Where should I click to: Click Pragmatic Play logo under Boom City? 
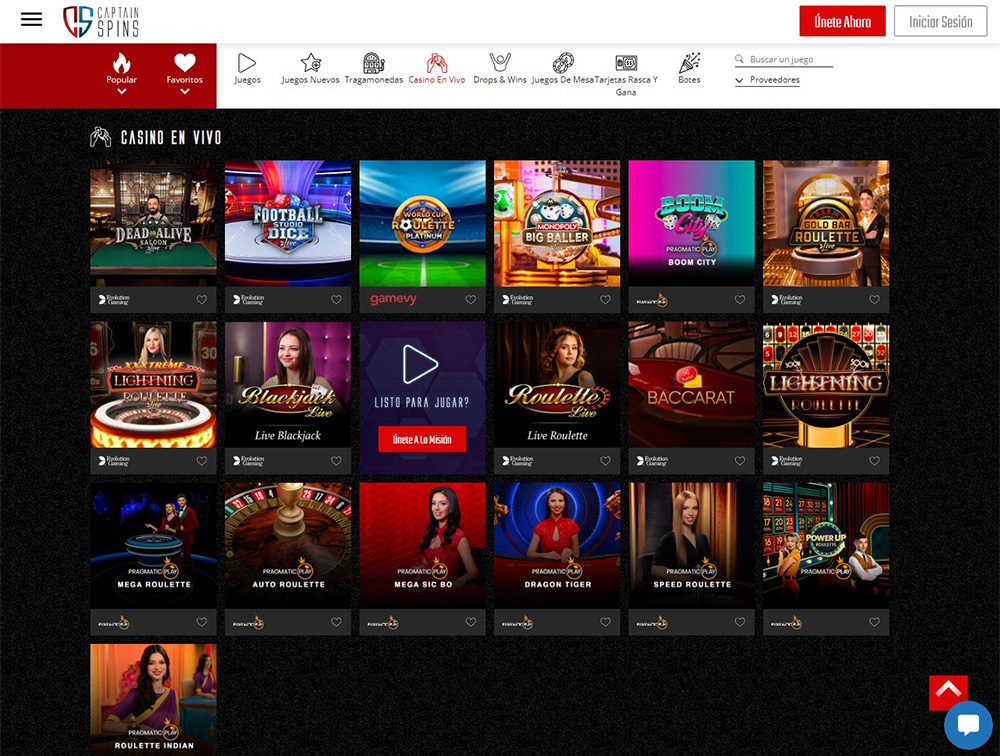pyautogui.click(x=652, y=300)
